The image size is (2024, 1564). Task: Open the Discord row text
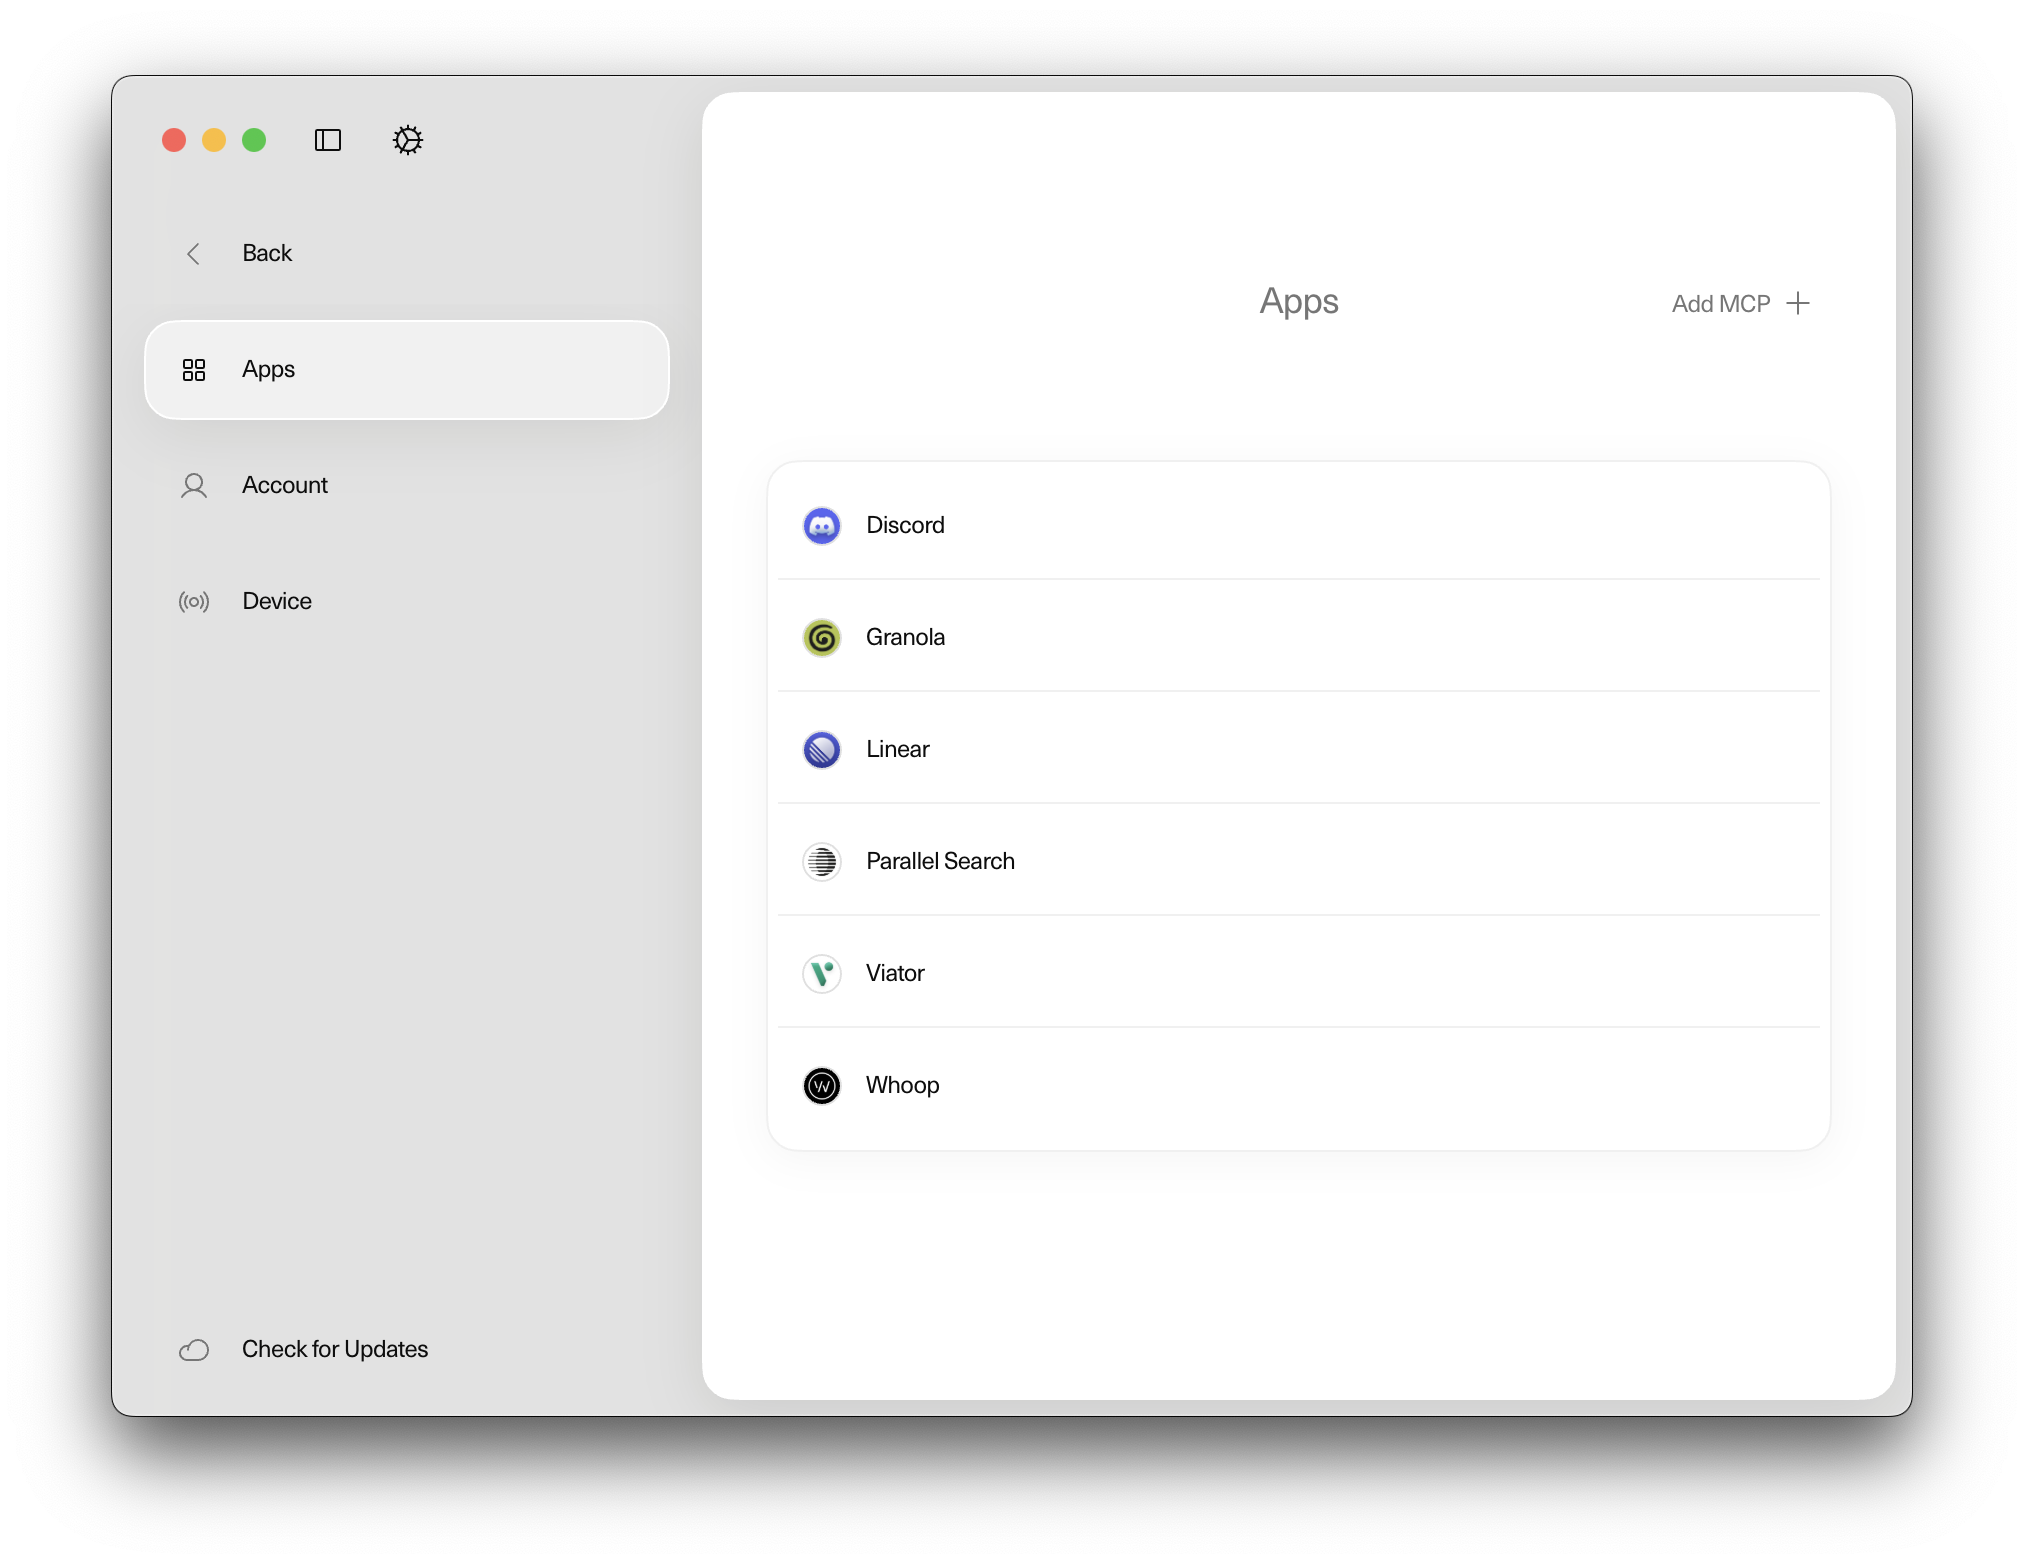[x=905, y=525]
